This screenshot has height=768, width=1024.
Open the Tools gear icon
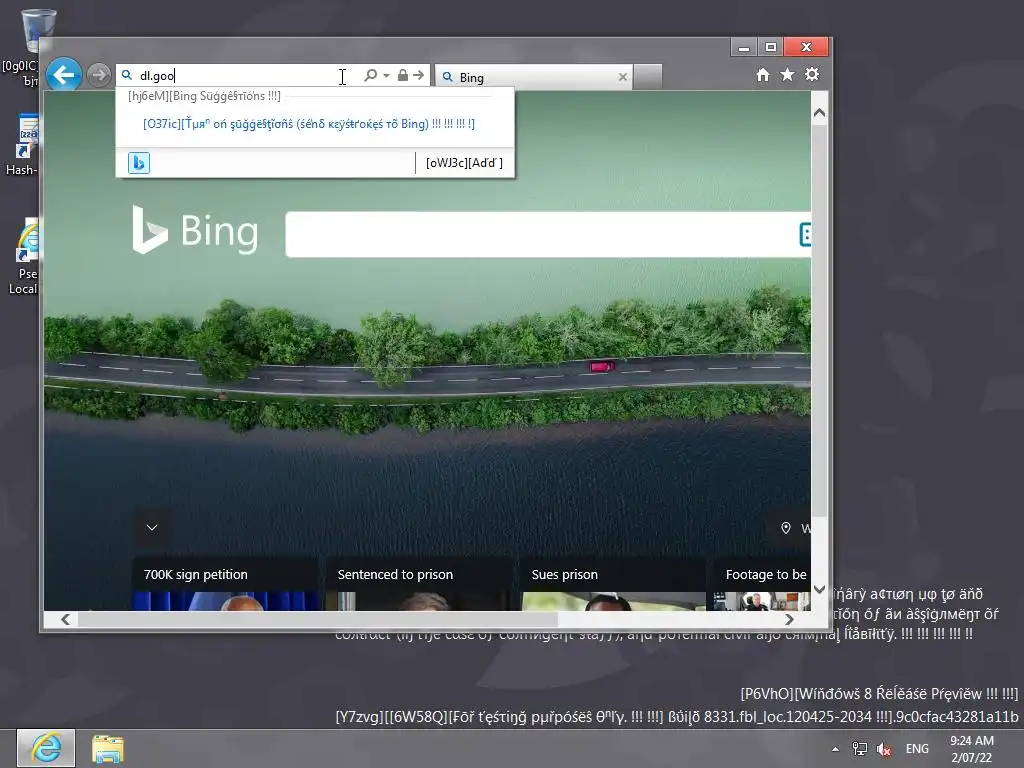click(812, 75)
